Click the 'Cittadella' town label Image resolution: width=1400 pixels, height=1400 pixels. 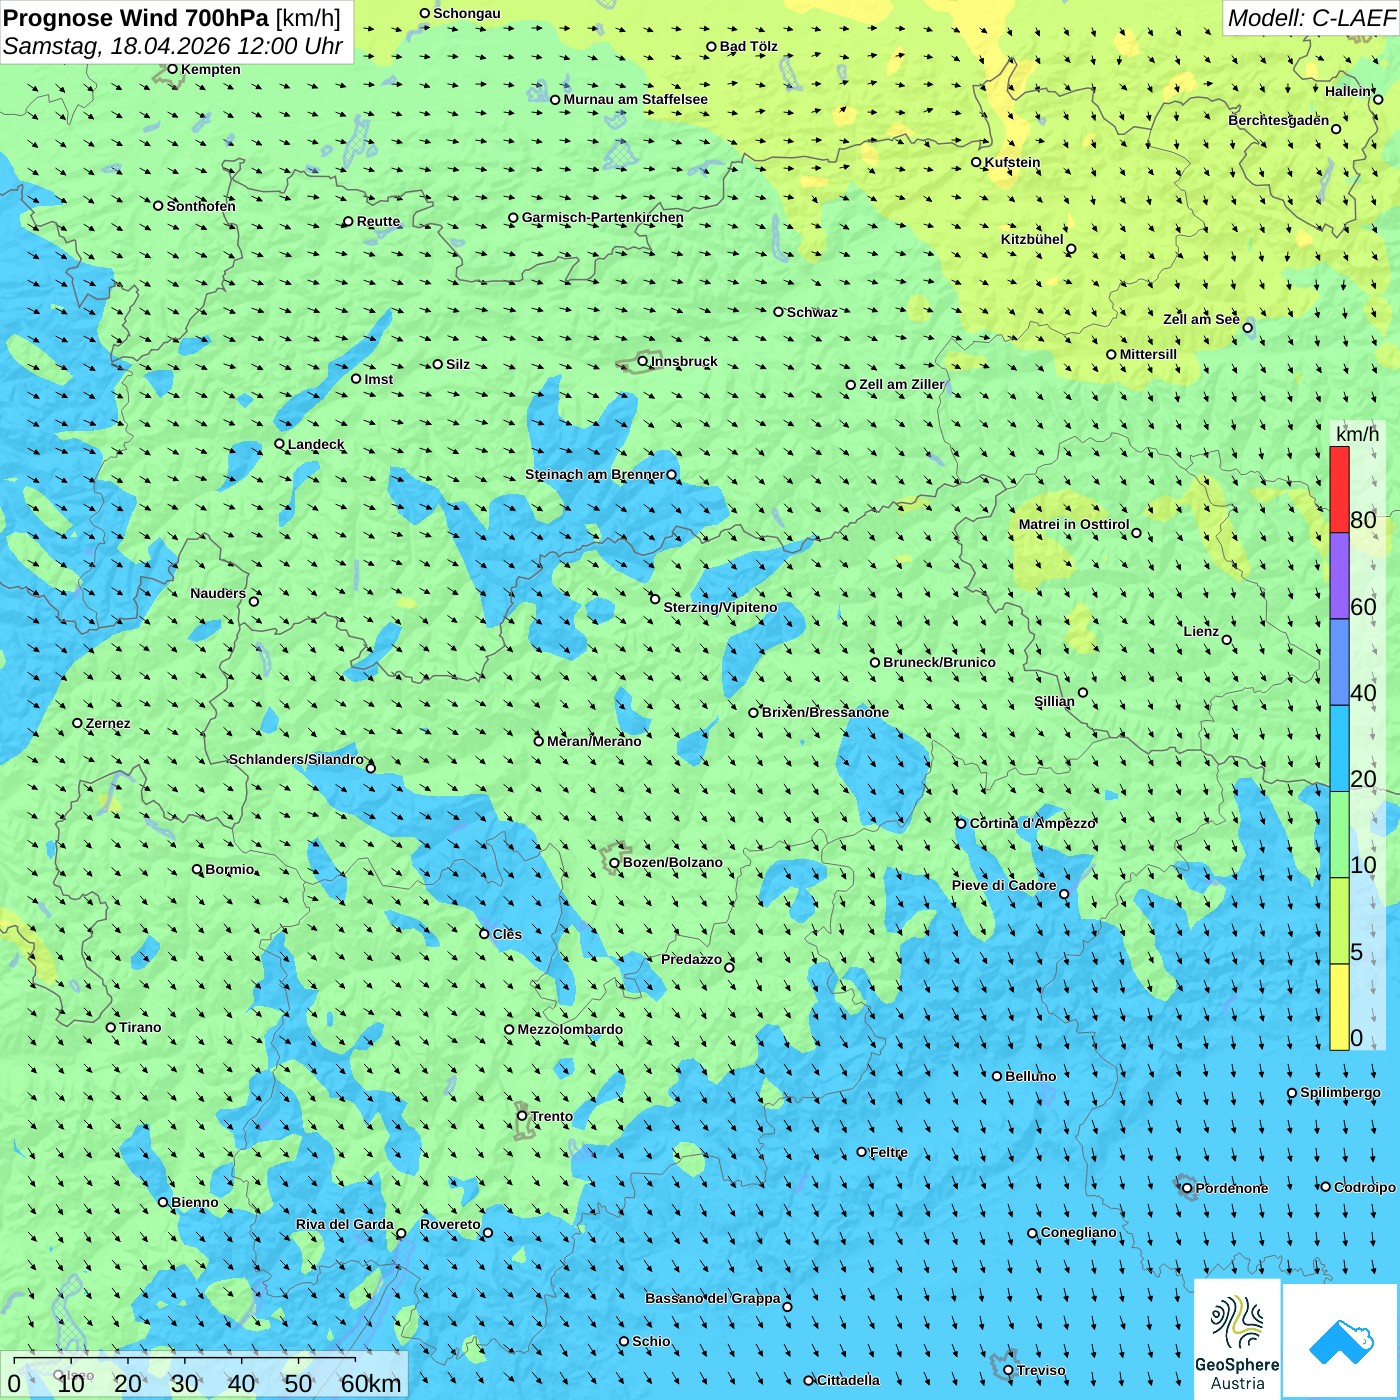[x=848, y=1380]
